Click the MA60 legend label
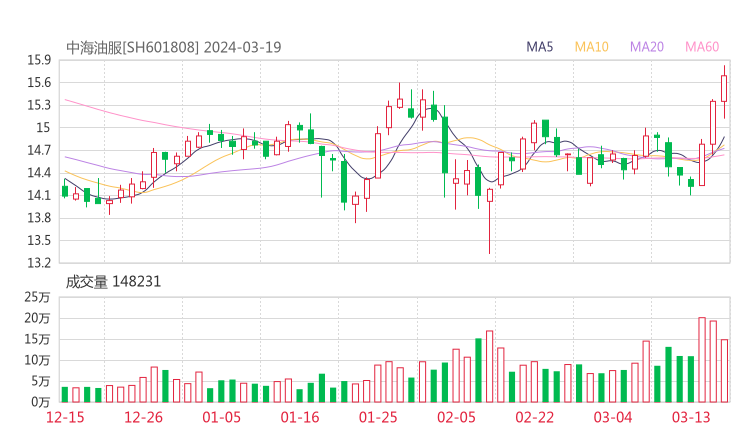Image resolution: width=740 pixels, height=440 pixels. (702, 47)
